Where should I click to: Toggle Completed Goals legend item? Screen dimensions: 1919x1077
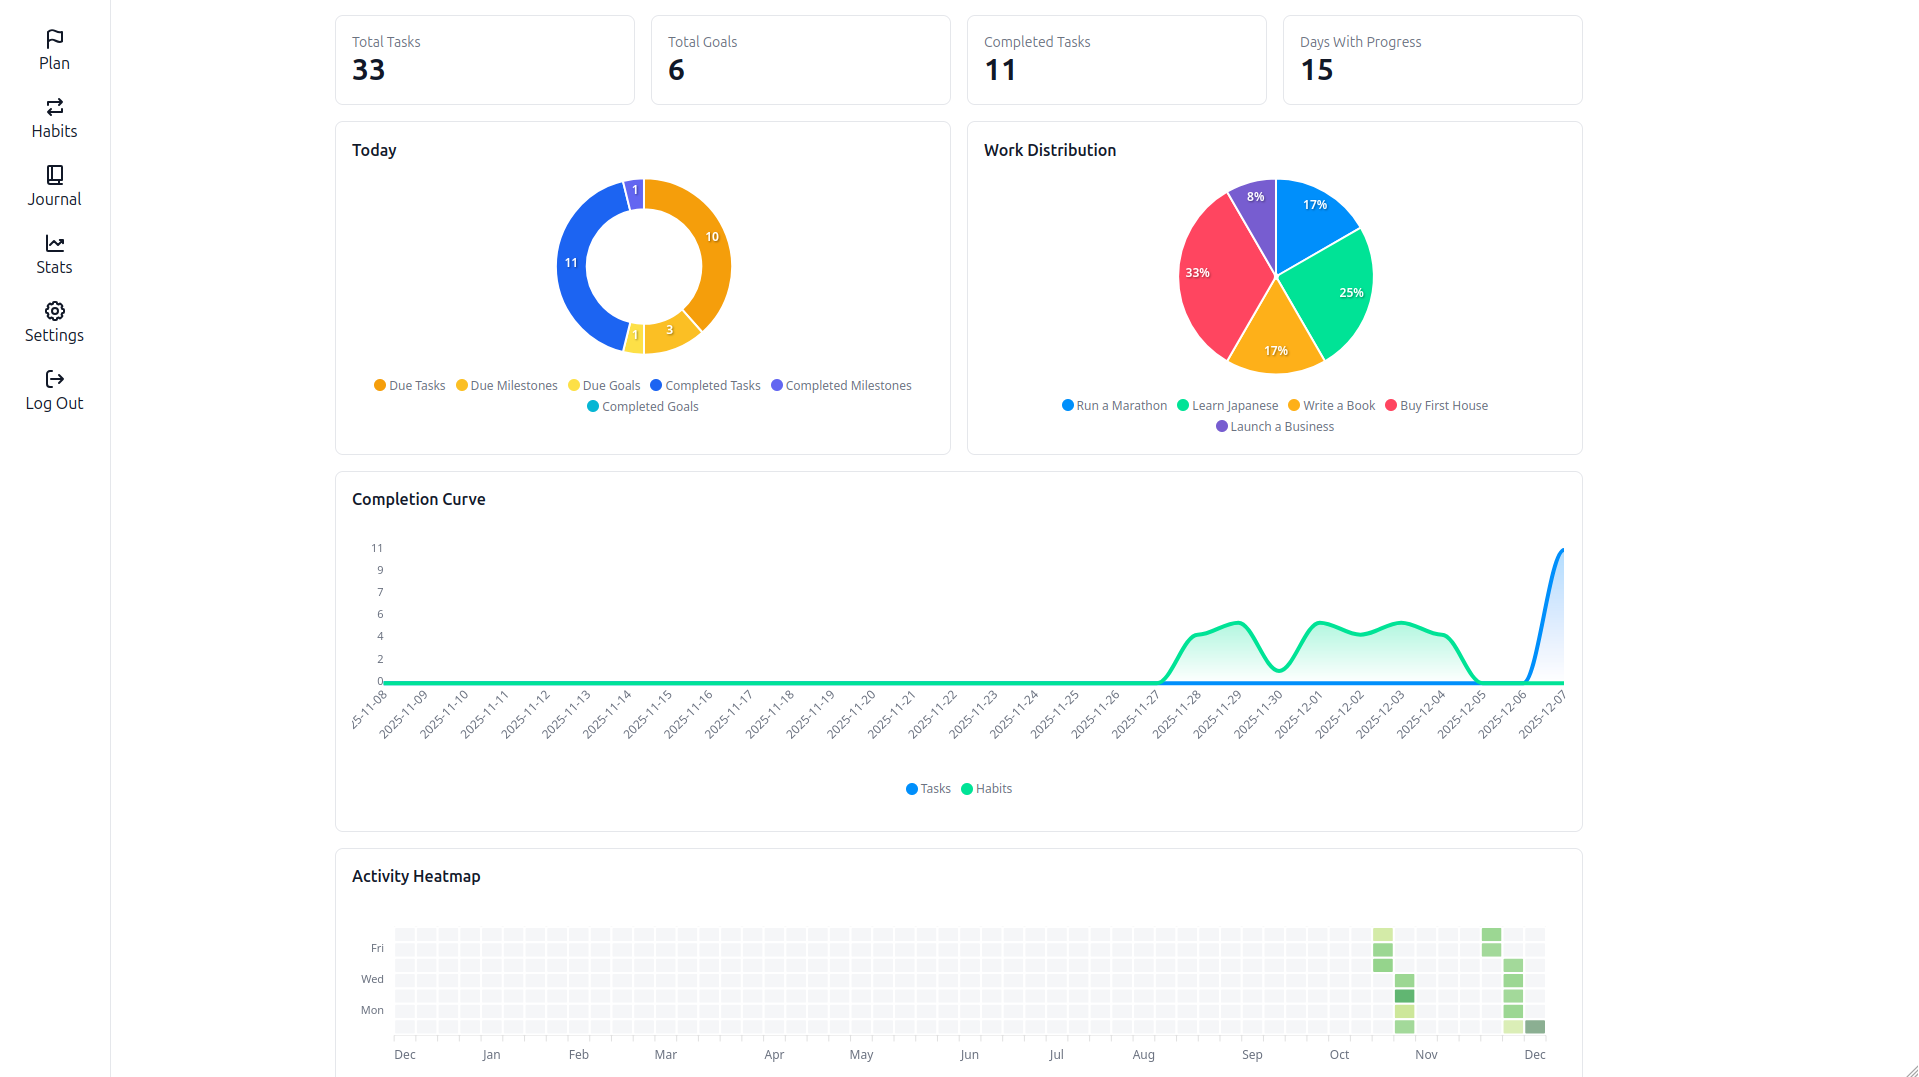point(643,406)
